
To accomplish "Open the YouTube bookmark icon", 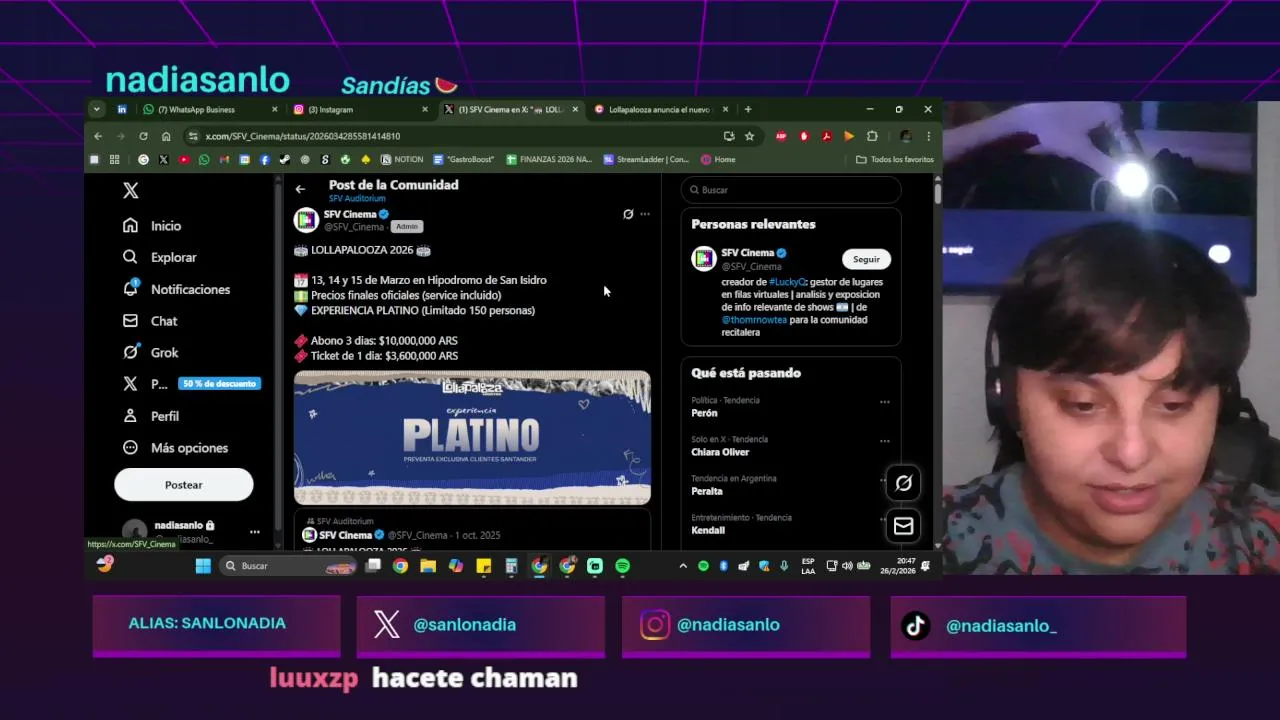I will click(x=184, y=159).
